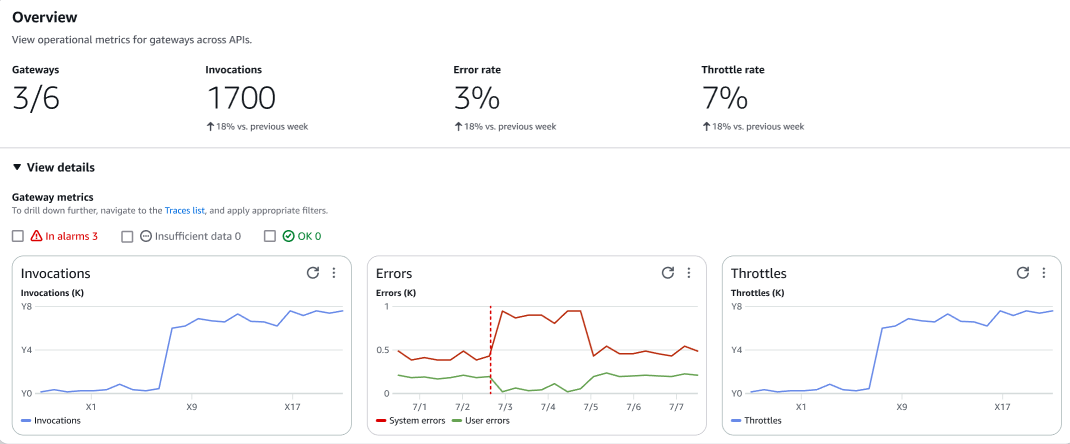
Task: Click the Invocations value 1700
Action: [240, 98]
